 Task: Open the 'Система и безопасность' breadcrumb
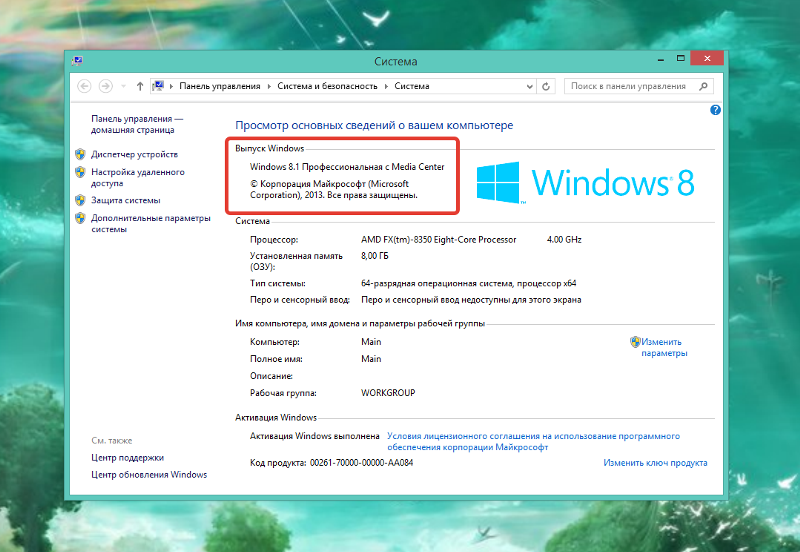click(327, 86)
